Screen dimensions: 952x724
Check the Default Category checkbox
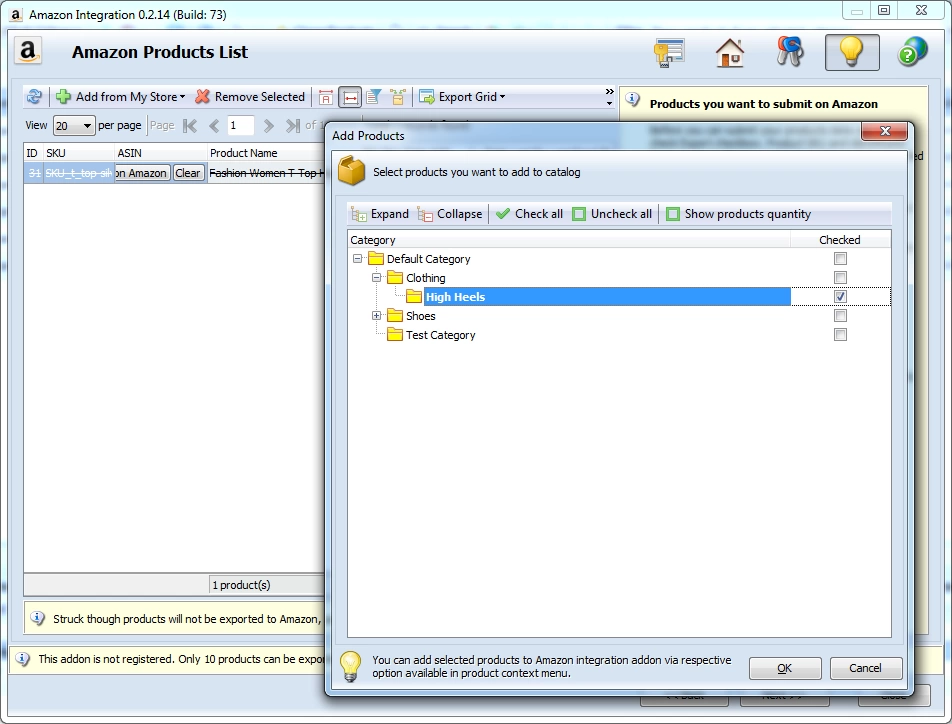[x=840, y=259]
